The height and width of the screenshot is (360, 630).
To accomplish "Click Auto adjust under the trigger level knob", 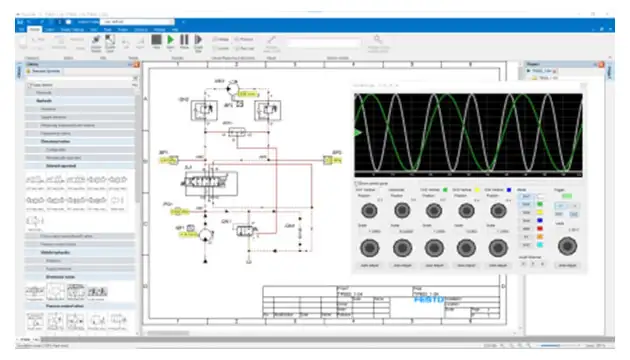I will click(567, 265).
